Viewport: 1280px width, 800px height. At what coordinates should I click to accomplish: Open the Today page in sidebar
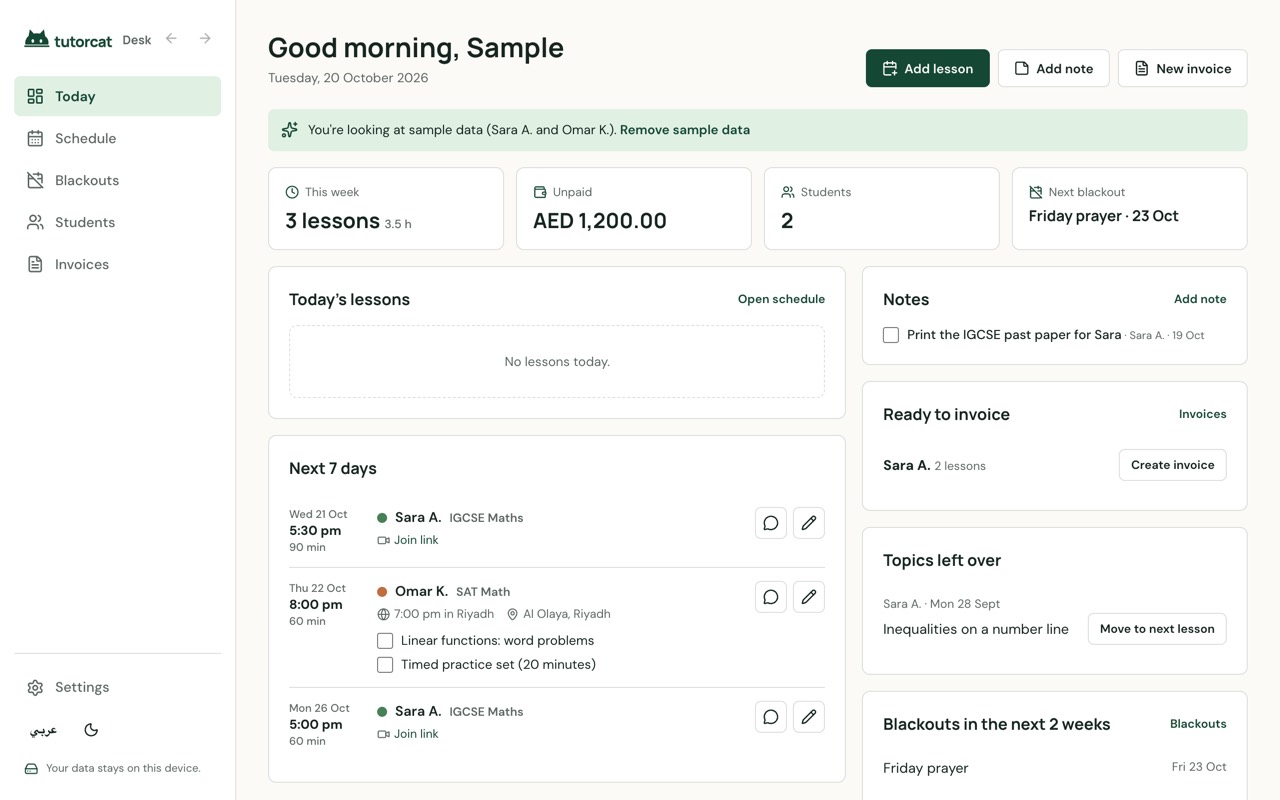coord(118,96)
